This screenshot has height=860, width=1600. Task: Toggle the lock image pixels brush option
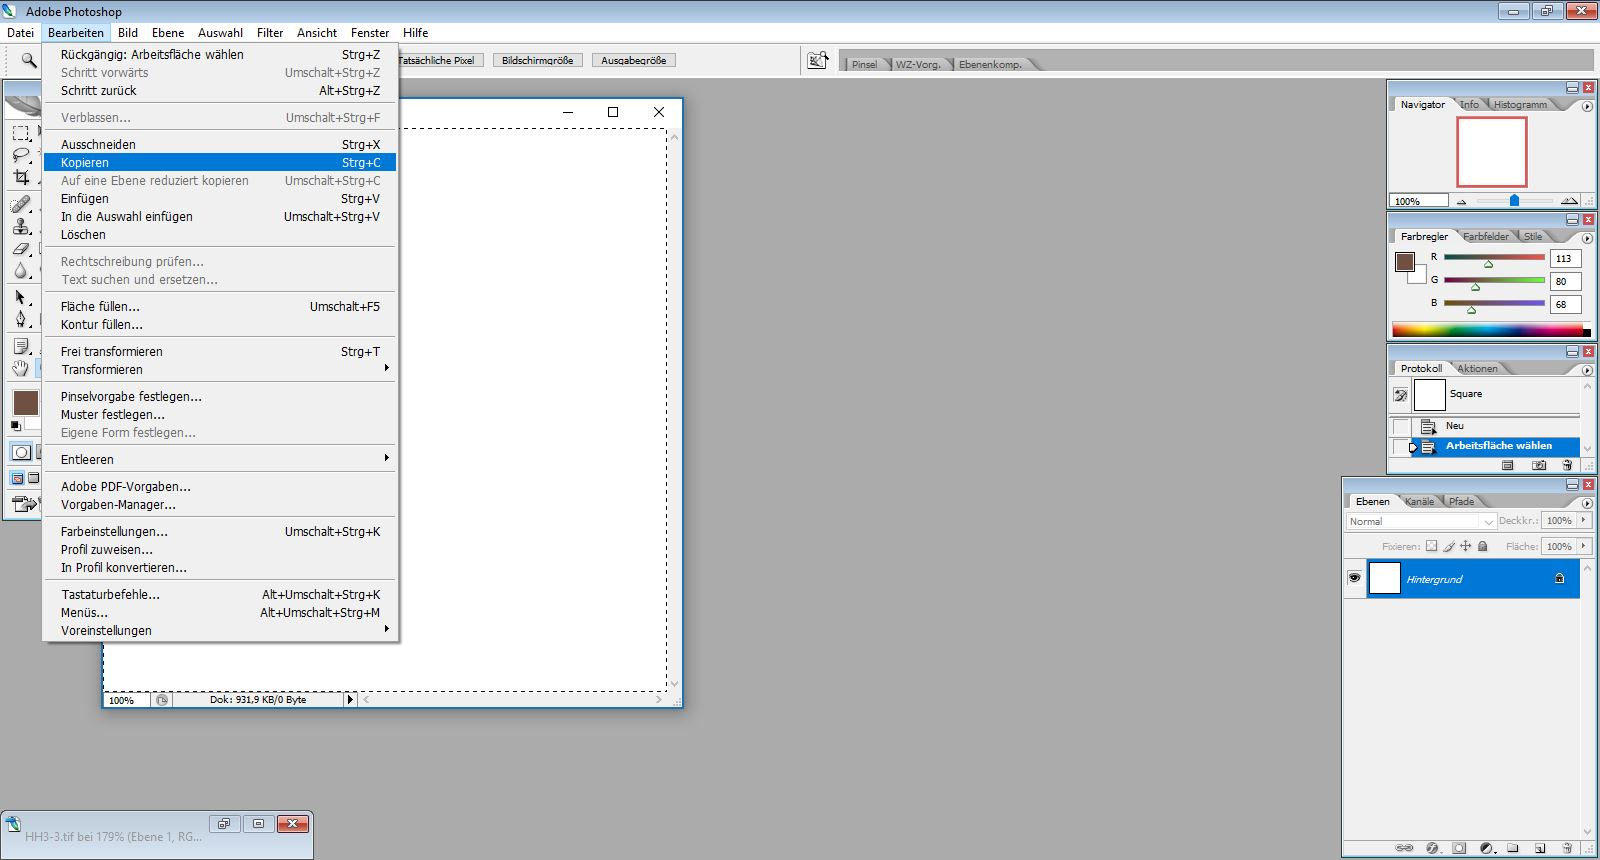(x=1449, y=546)
